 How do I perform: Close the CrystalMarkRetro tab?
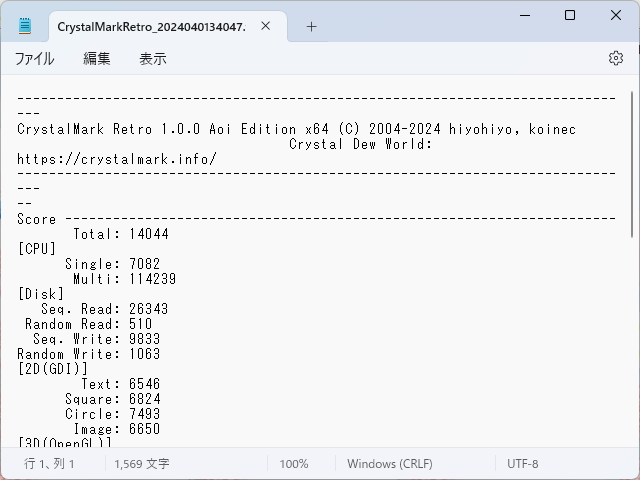pos(266,26)
